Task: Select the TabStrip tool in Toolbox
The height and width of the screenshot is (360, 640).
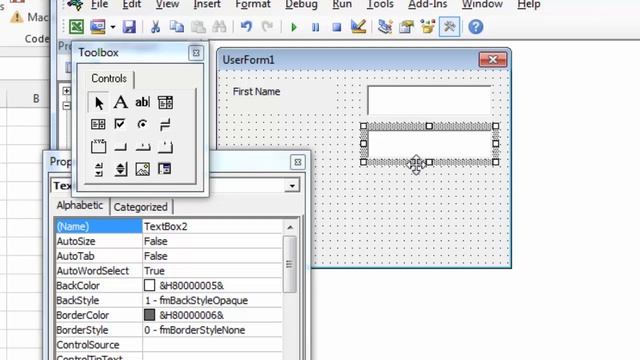Action: (143, 147)
